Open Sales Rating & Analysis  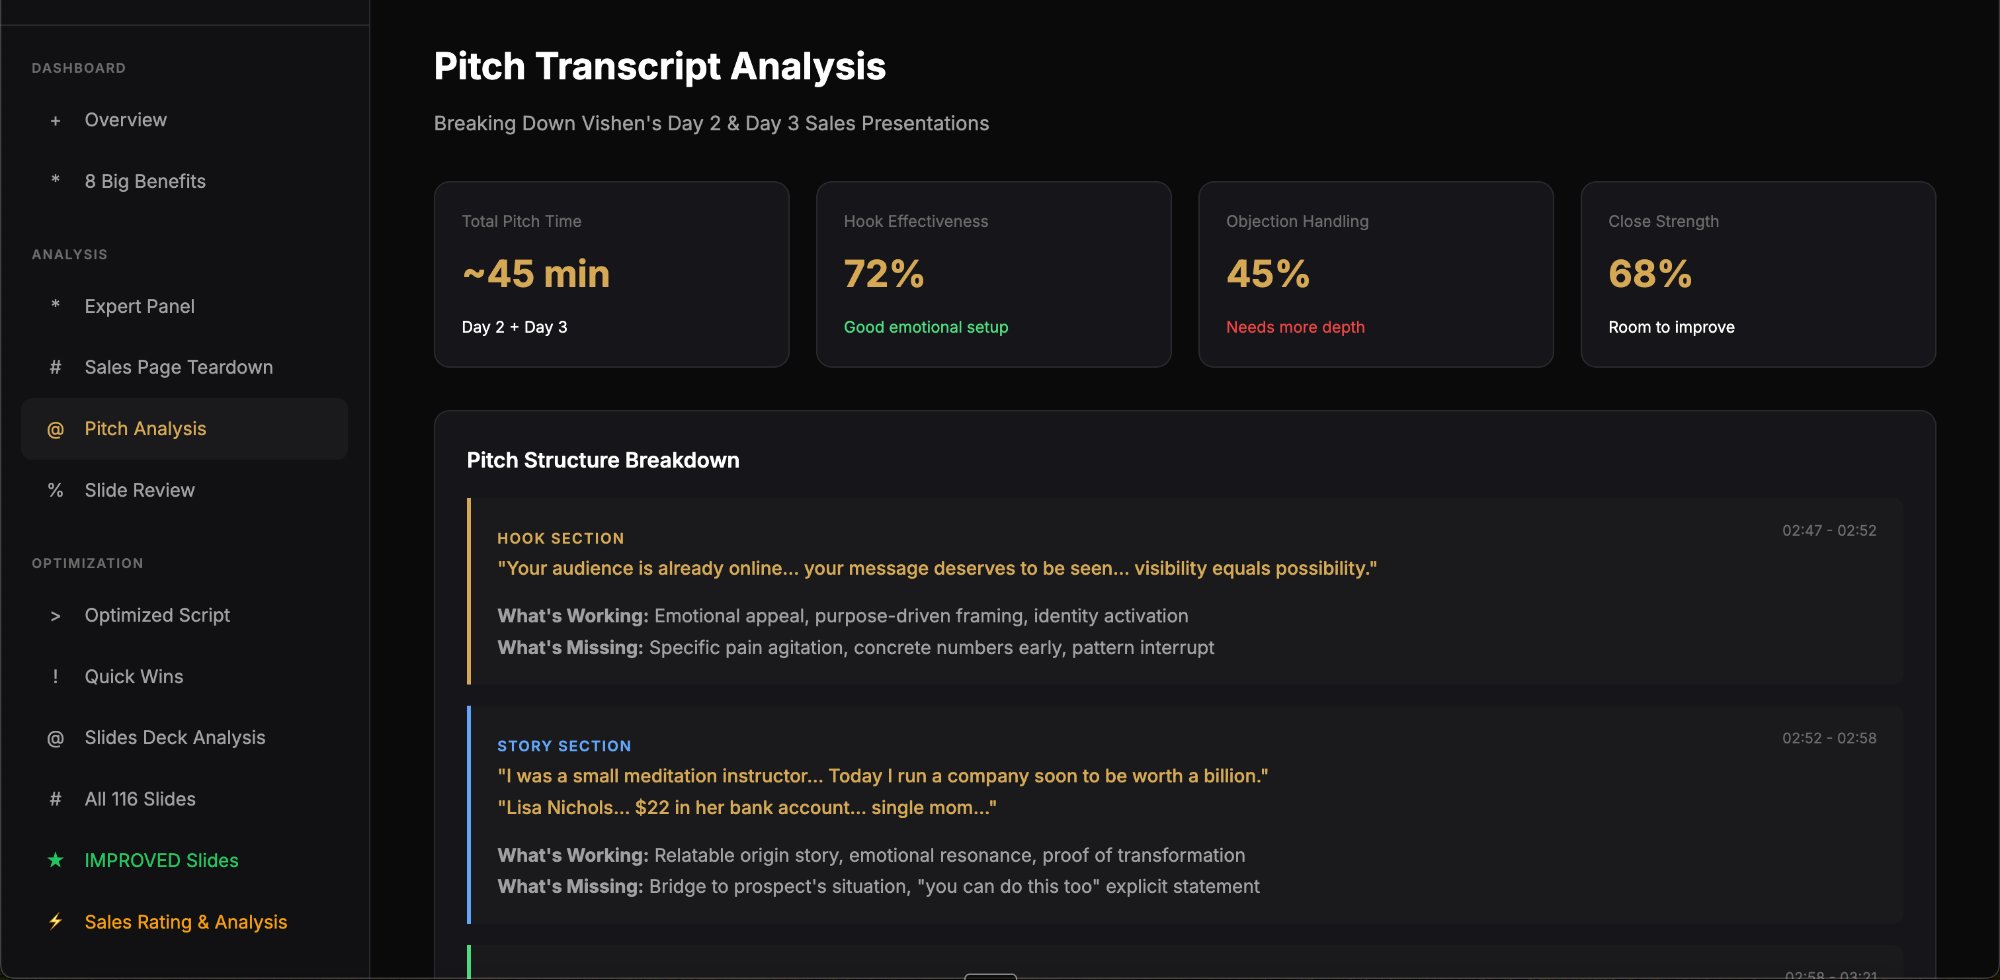click(x=184, y=922)
